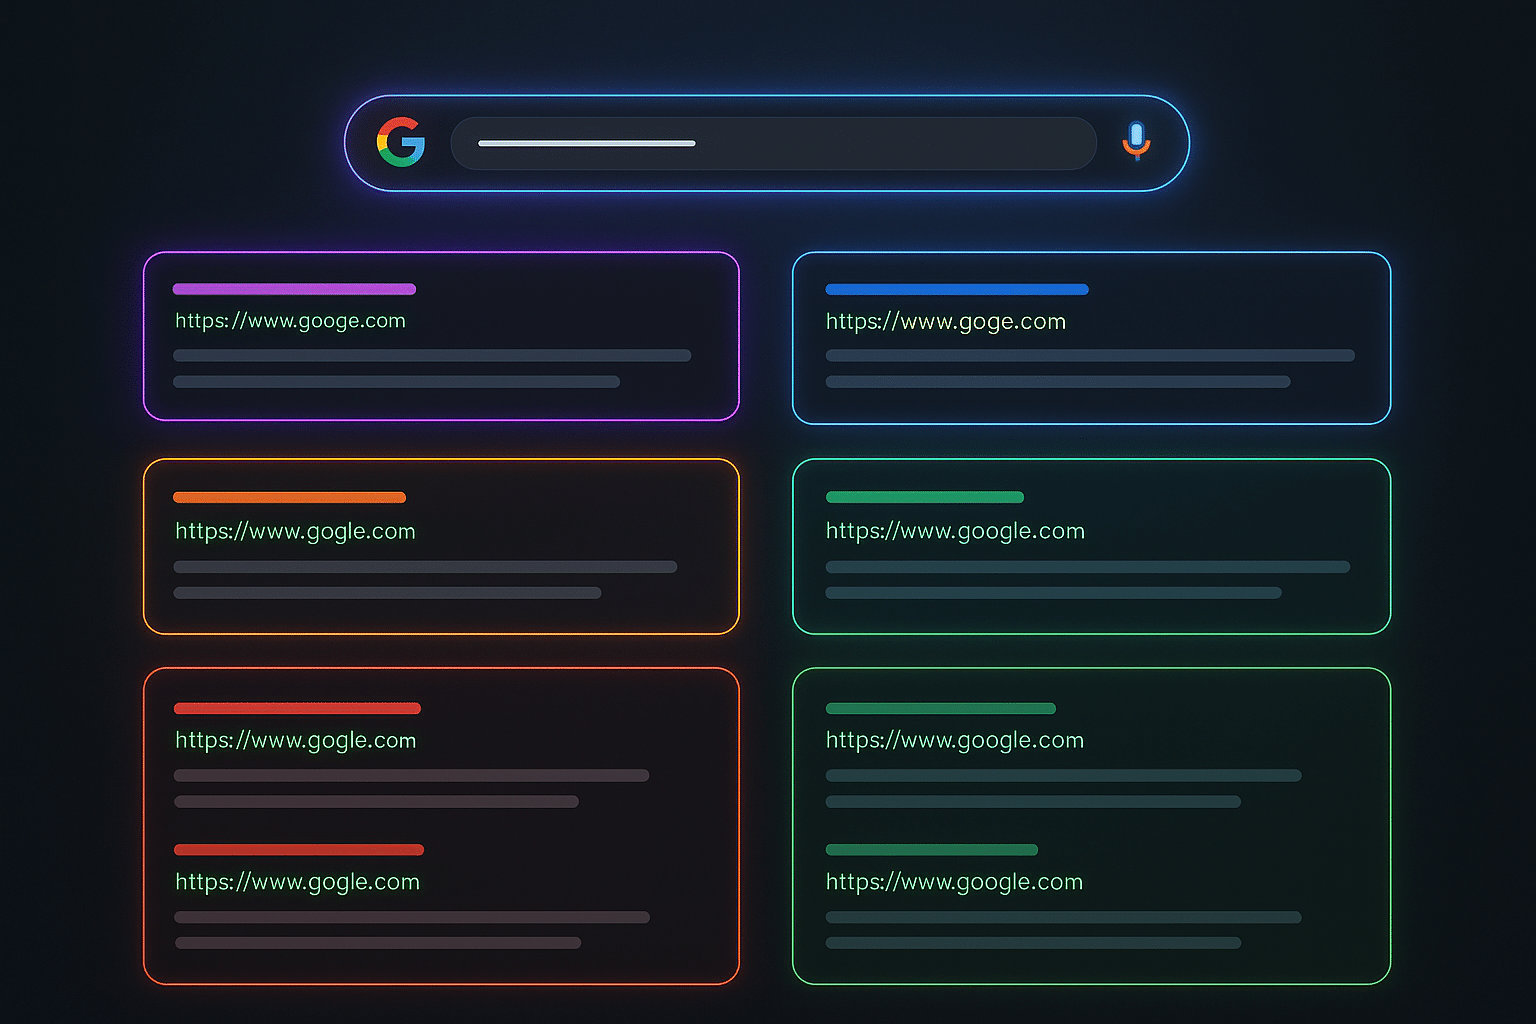Open the https://www.goge.com link
The height and width of the screenshot is (1024, 1536).
coord(946,322)
